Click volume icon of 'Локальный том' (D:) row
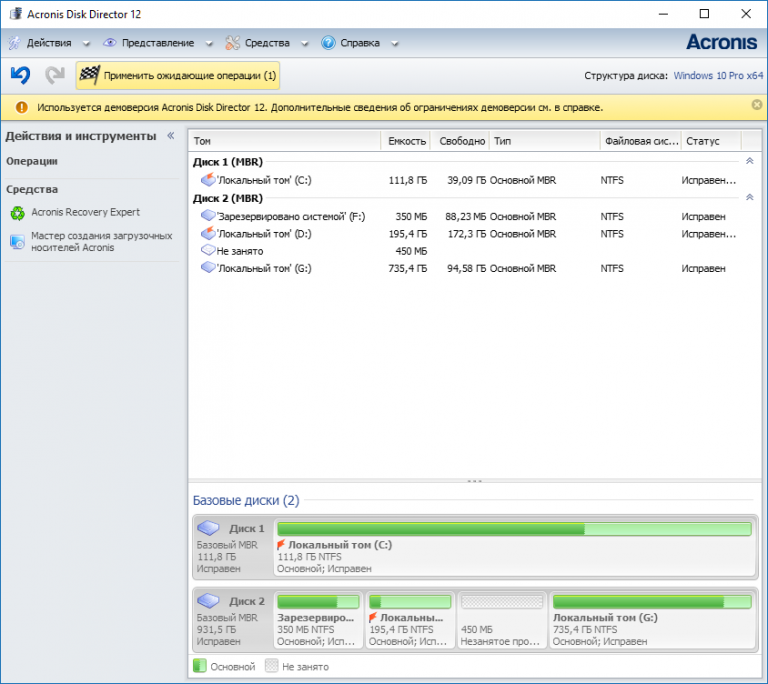 208,233
